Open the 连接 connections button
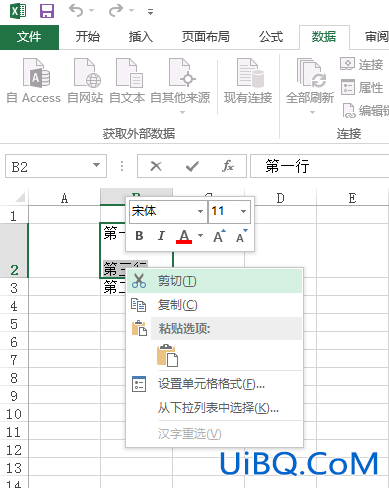This screenshot has width=389, height=488. pos(362,64)
